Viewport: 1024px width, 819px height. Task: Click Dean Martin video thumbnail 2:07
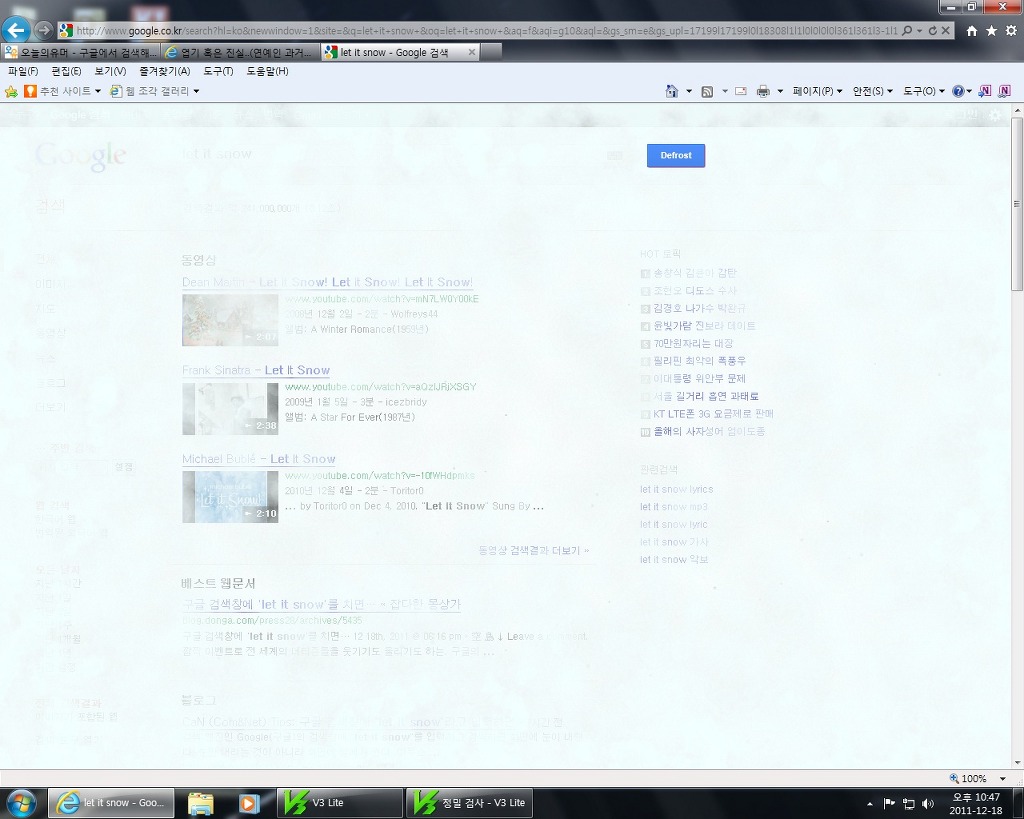[230, 320]
